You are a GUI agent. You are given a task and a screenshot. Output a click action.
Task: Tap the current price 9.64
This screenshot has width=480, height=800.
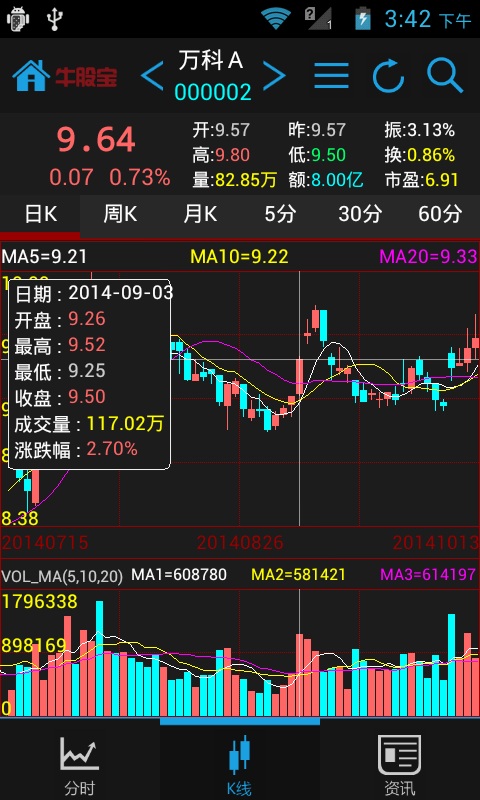(x=96, y=140)
